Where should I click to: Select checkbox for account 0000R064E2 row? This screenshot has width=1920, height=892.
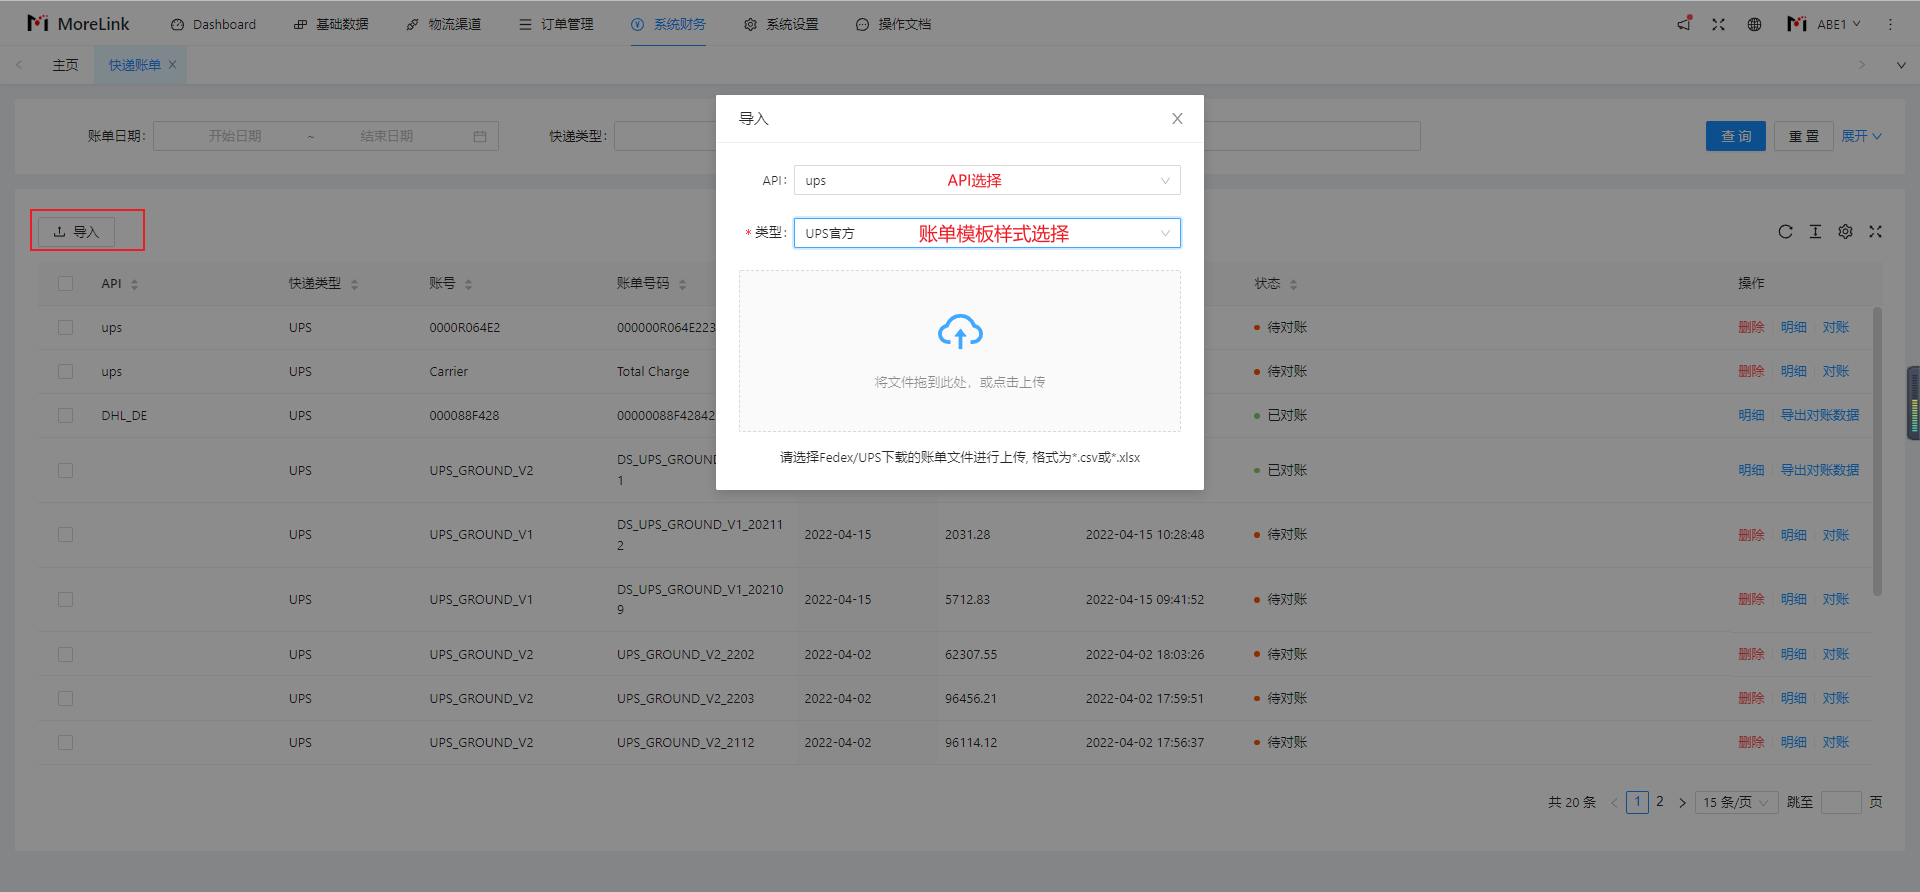click(66, 328)
